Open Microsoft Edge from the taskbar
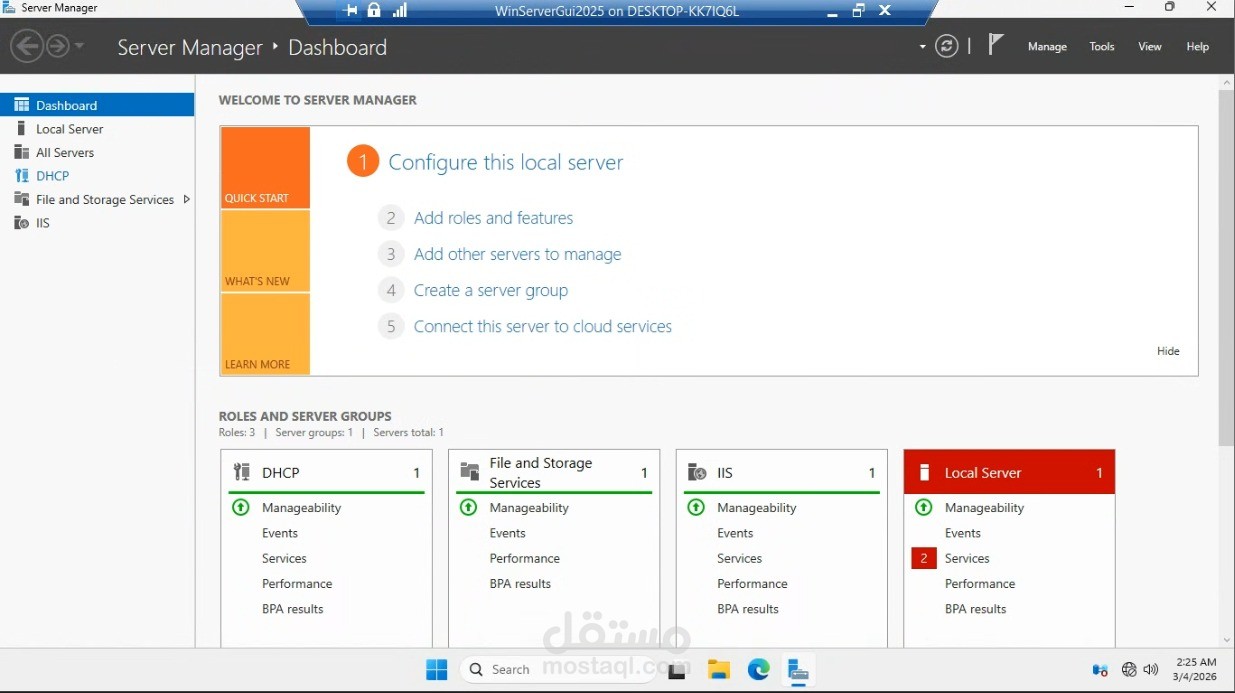Screen dimensions: 1235x693 [x=758, y=670]
